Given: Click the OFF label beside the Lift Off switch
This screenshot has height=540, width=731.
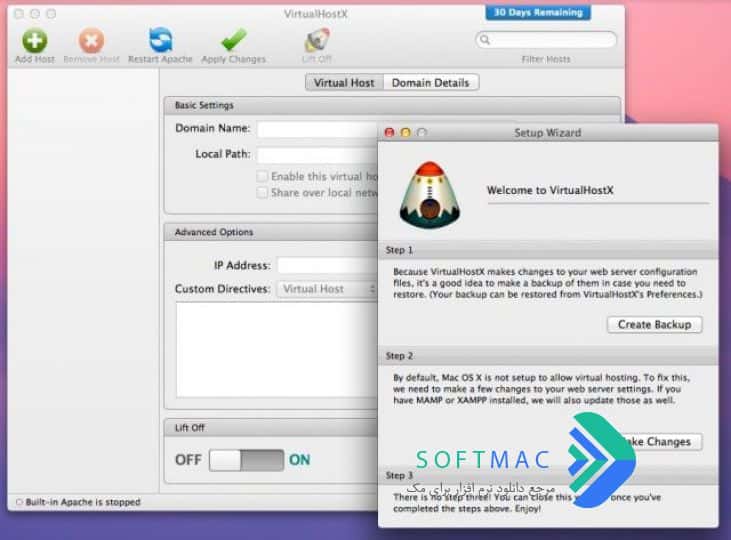Looking at the screenshot, I should click(x=188, y=460).
